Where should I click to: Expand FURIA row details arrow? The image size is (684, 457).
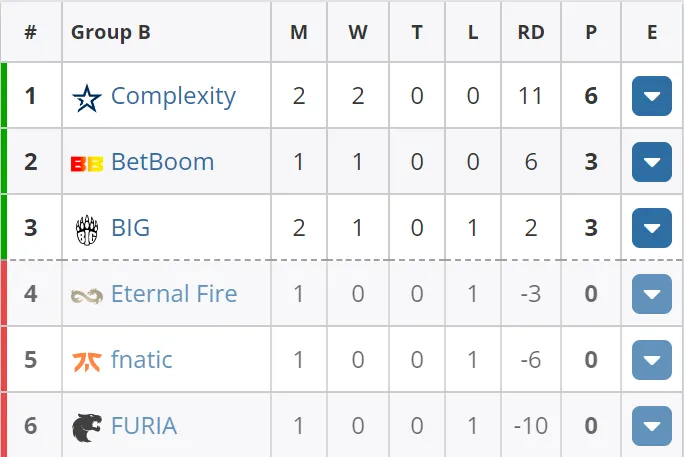[x=652, y=426]
